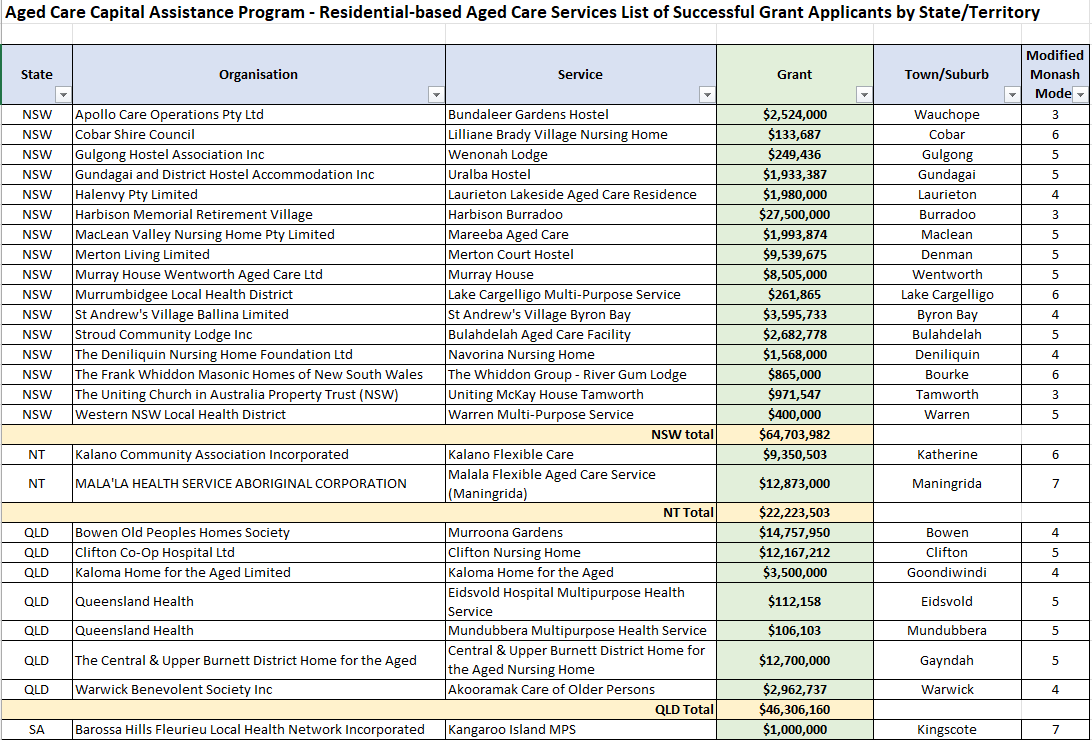Viewport: 1092px width, 740px height.
Task: Select Cobar Shire Council cell
Action: tap(258, 134)
